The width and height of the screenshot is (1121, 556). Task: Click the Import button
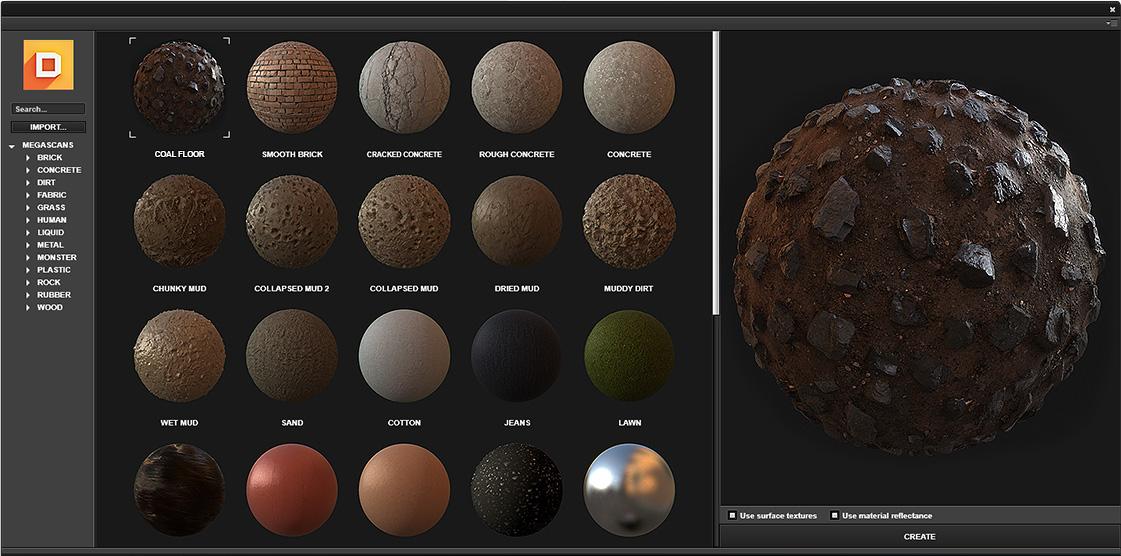[49, 127]
